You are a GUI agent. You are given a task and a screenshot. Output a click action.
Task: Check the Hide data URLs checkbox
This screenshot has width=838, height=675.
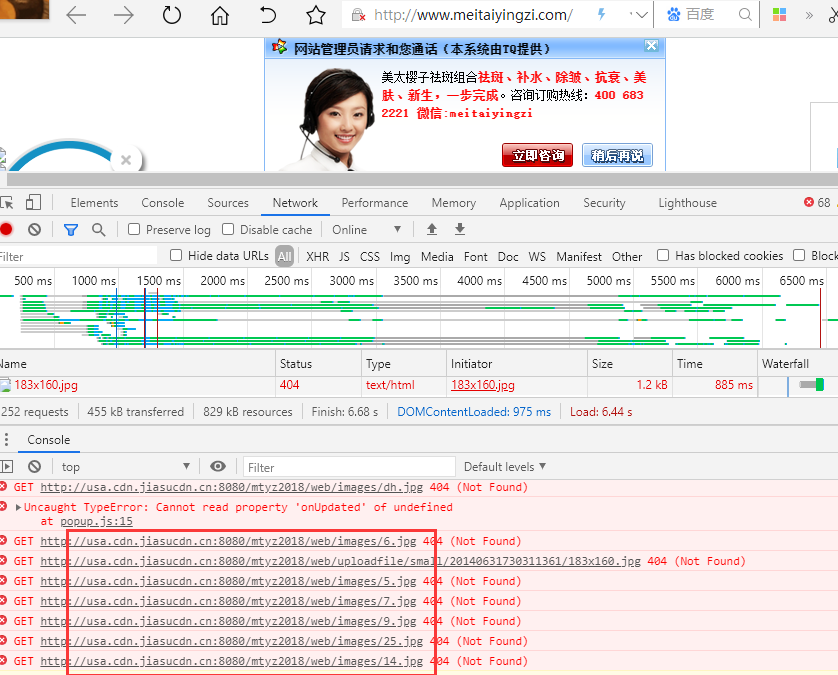tap(176, 255)
